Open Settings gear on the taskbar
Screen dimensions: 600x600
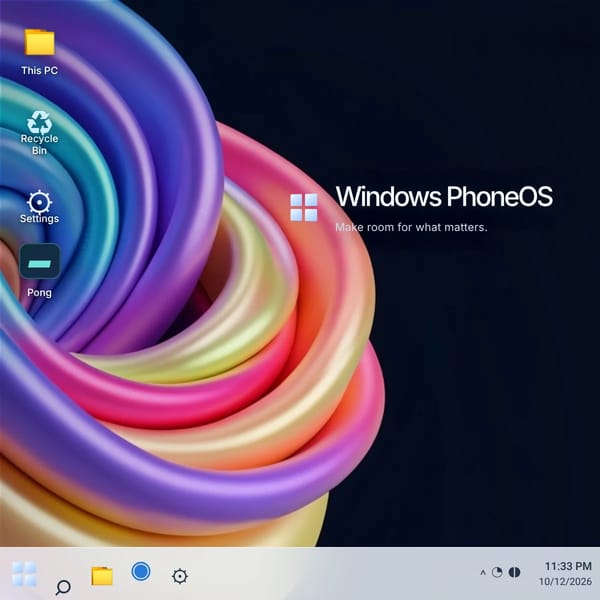[180, 576]
